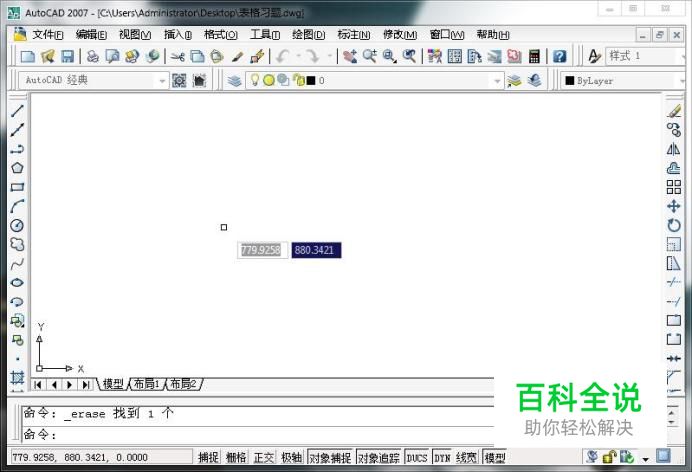Open a drawing file icon
Image resolution: width=692 pixels, height=472 pixels.
pos(48,56)
